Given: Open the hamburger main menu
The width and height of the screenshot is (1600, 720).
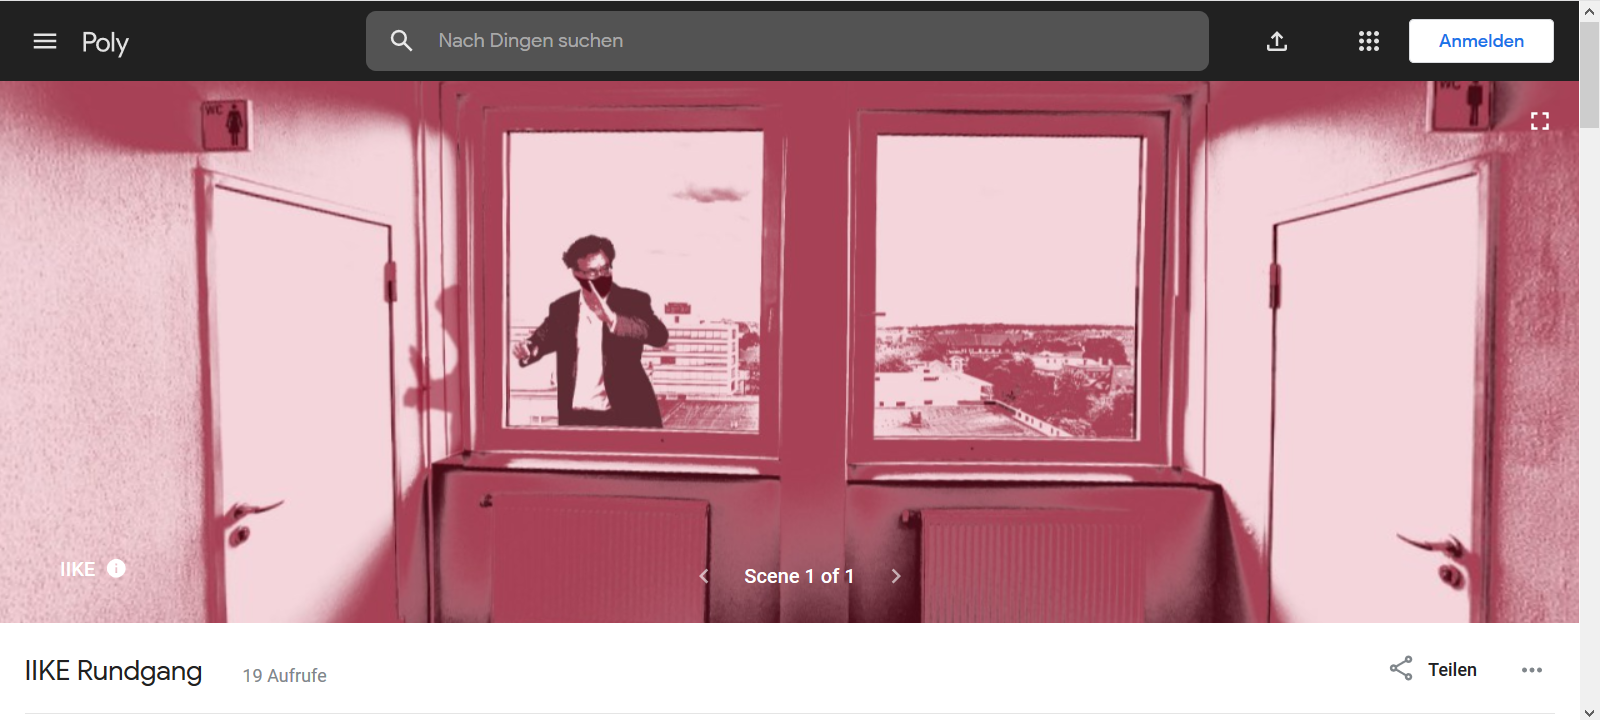Looking at the screenshot, I should pos(45,41).
